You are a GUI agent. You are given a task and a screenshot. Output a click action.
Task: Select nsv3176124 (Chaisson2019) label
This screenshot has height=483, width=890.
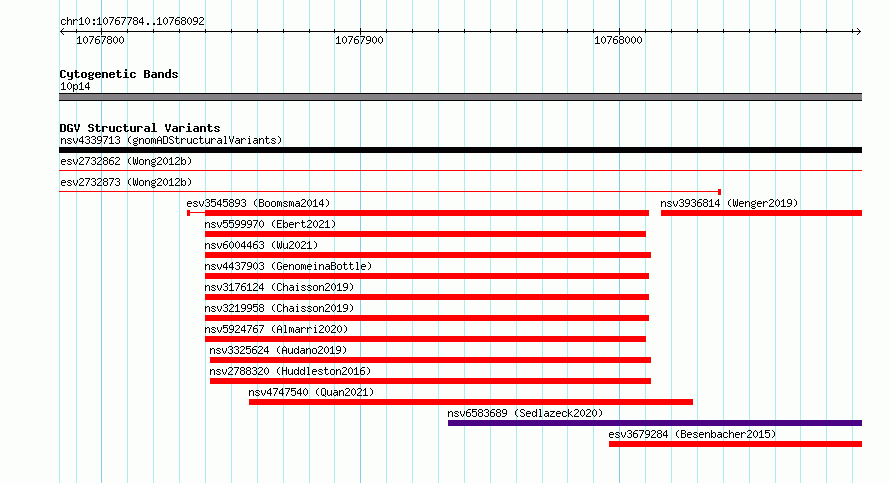point(279,287)
